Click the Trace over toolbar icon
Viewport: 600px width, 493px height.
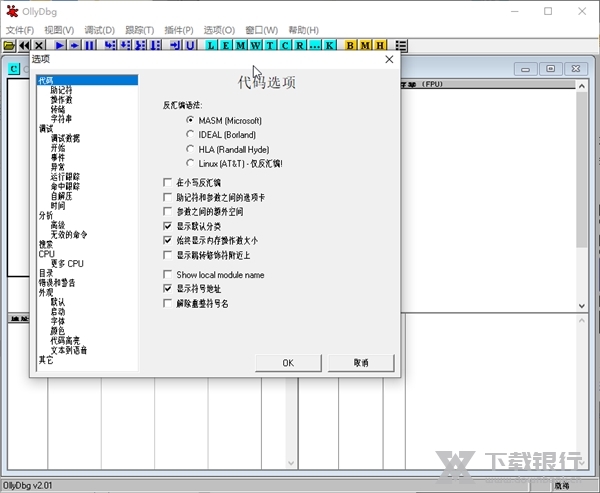tap(155, 46)
